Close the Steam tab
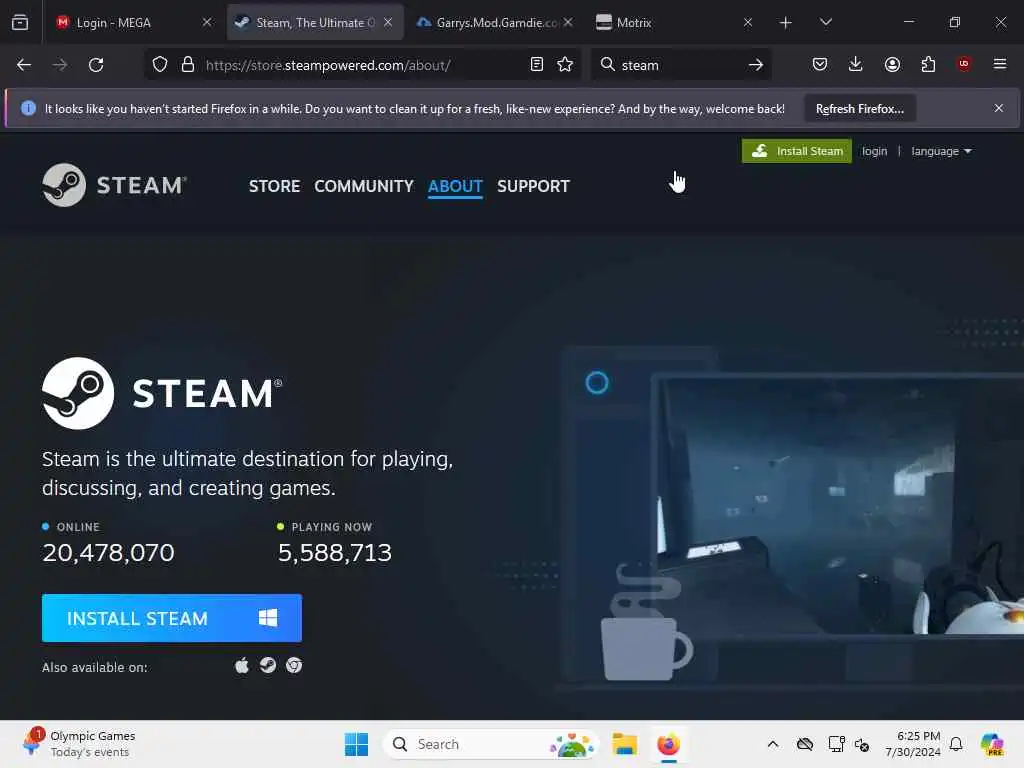Image resolution: width=1024 pixels, height=768 pixels. point(388,22)
